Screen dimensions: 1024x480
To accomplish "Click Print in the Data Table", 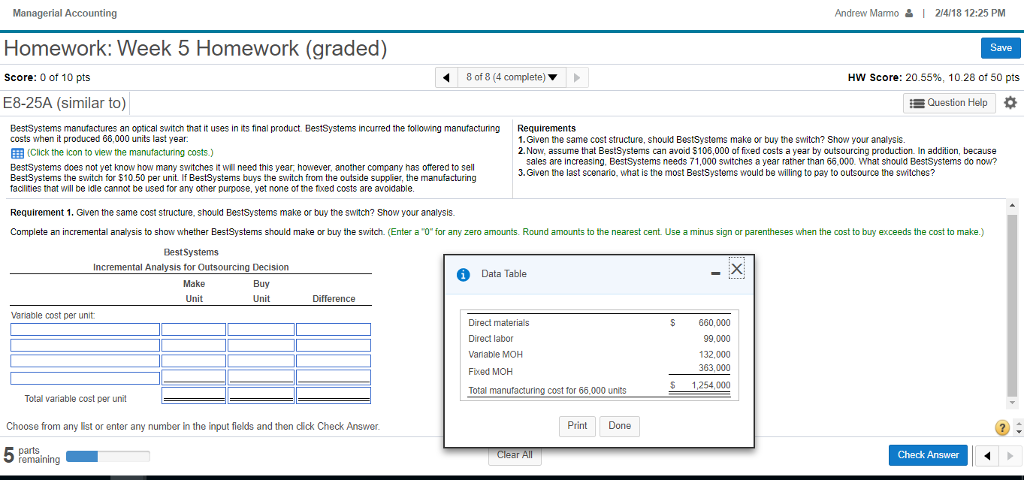I will pos(577,426).
